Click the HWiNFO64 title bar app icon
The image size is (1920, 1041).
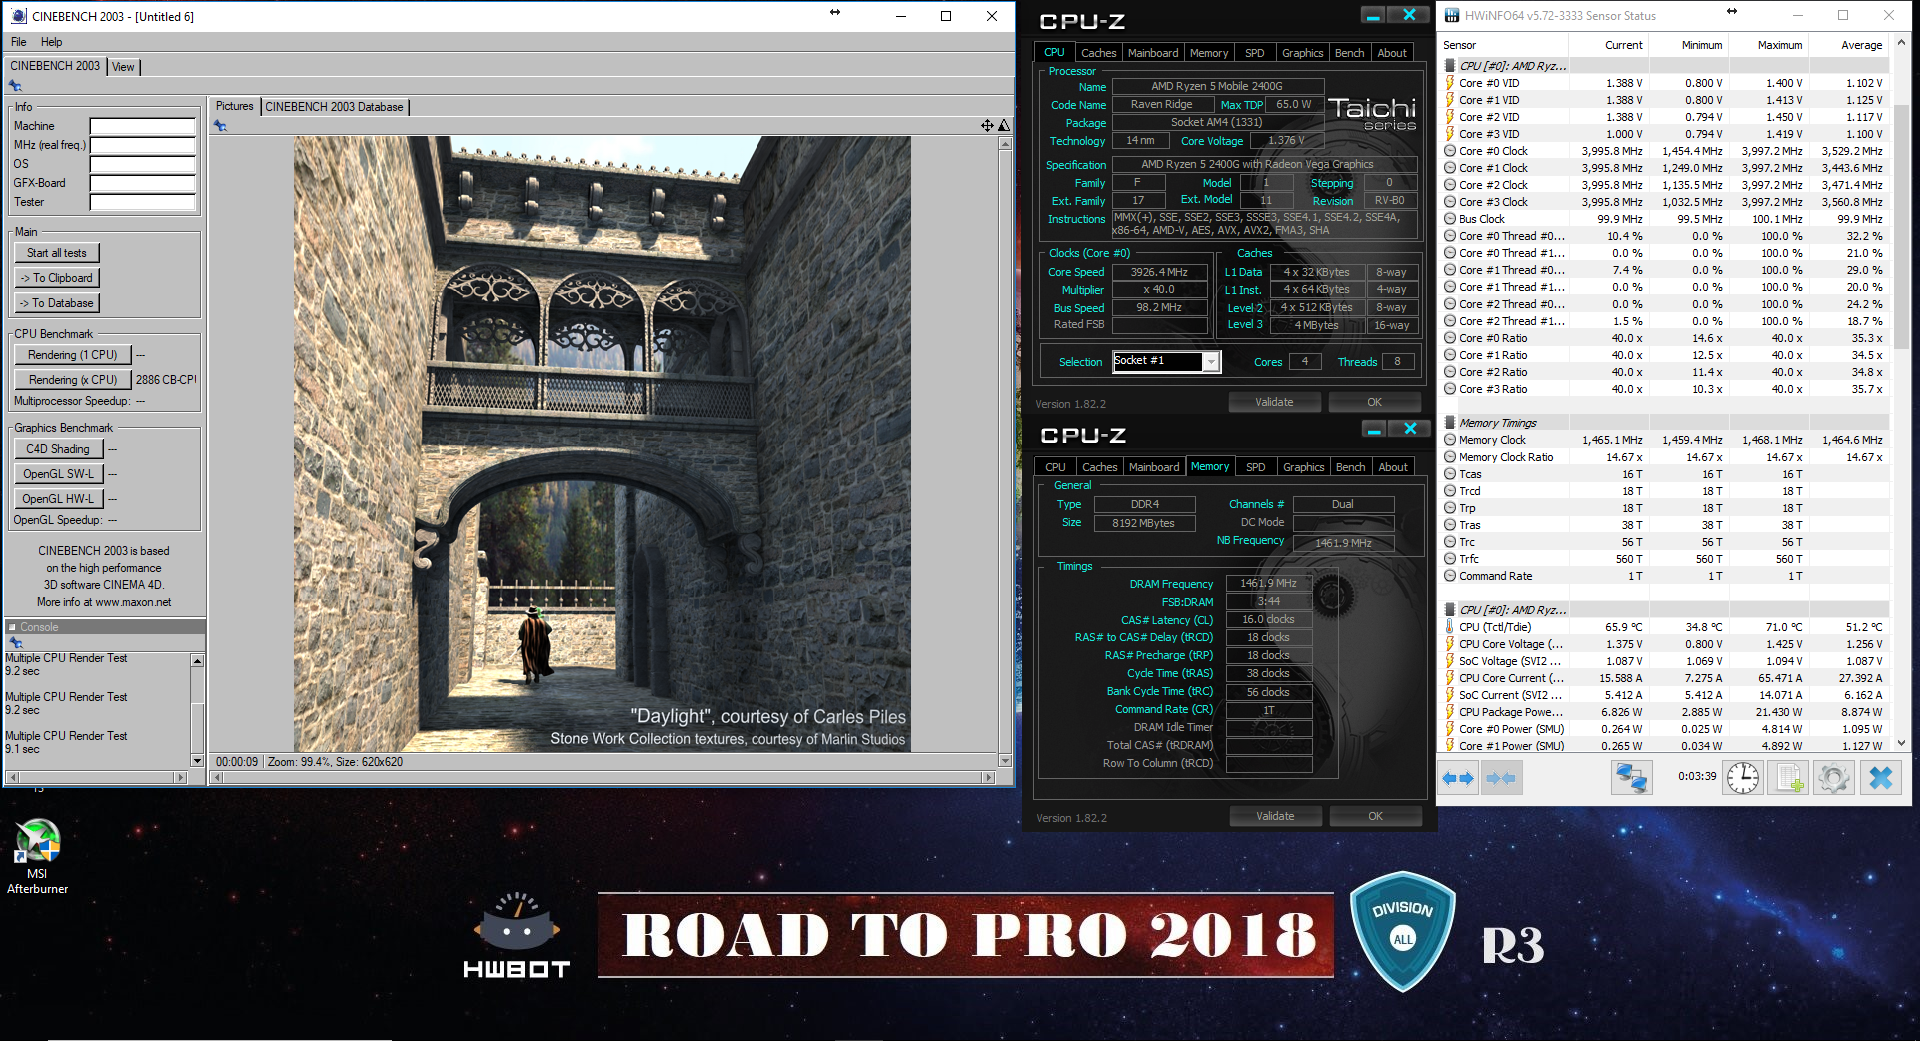point(1452,16)
